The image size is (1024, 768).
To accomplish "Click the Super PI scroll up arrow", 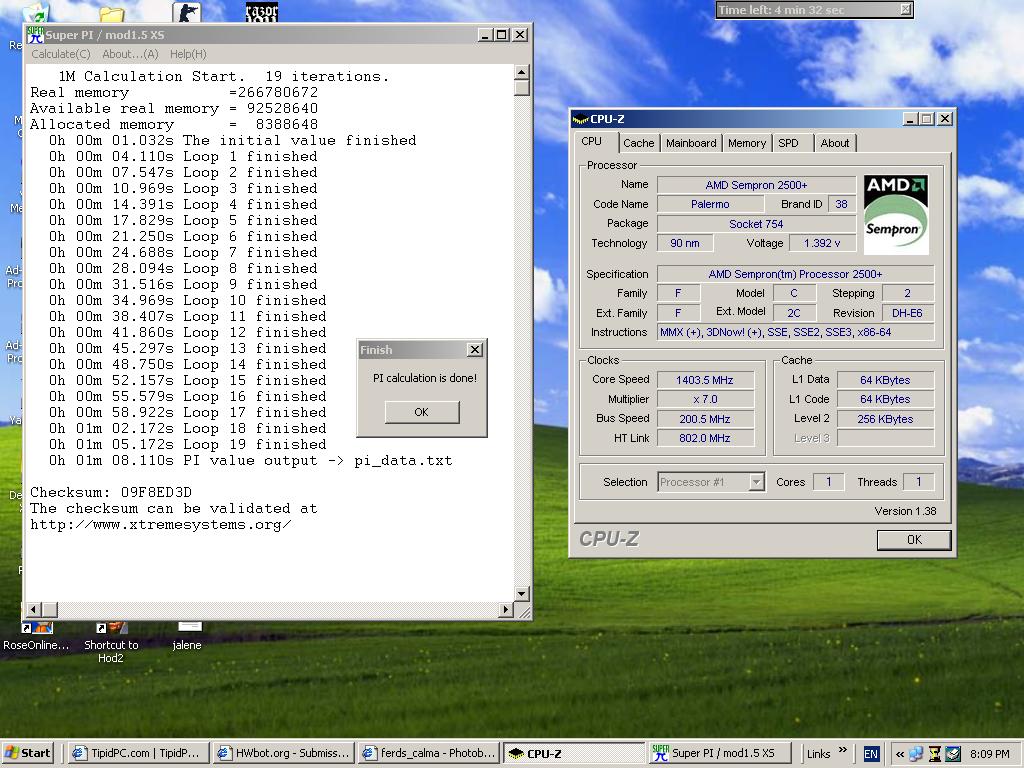I will coord(521,72).
